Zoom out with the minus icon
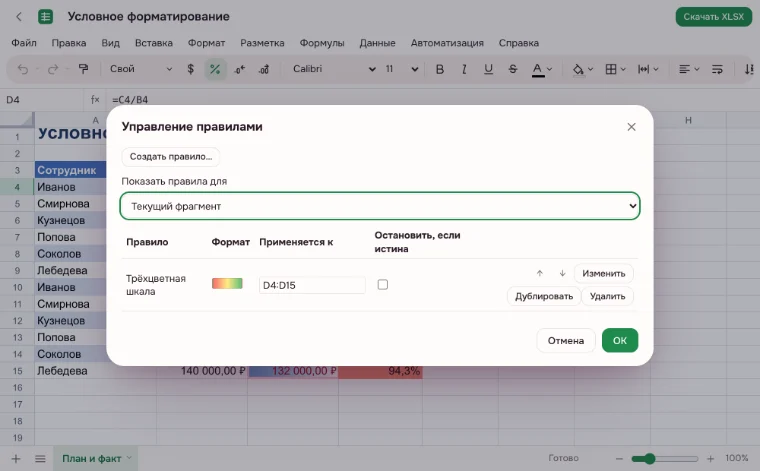The height and width of the screenshot is (471, 760). (x=619, y=458)
